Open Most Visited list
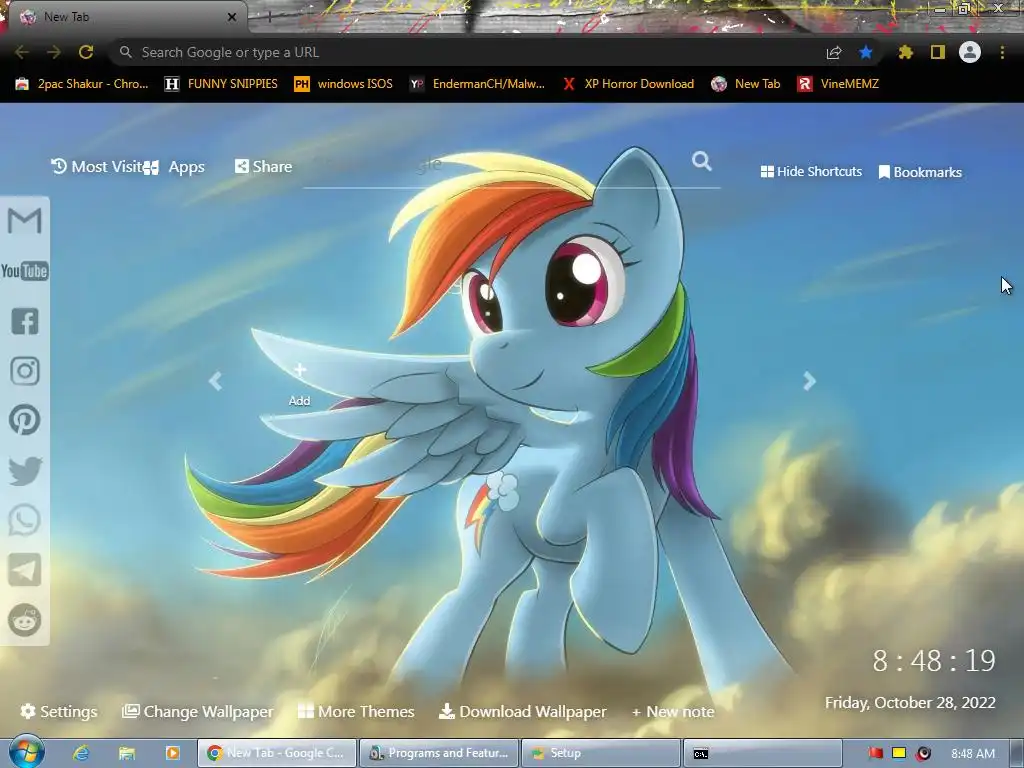 (x=97, y=167)
